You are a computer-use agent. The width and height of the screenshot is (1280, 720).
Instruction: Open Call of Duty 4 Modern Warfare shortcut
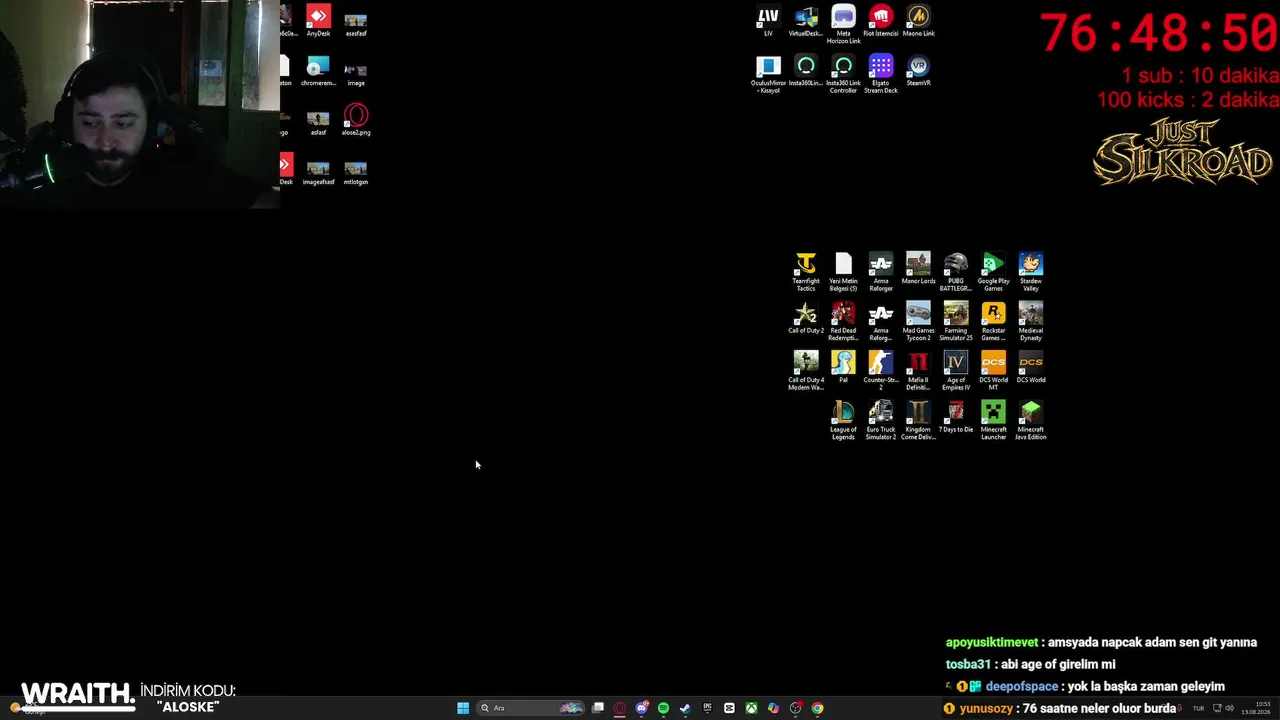click(806, 371)
